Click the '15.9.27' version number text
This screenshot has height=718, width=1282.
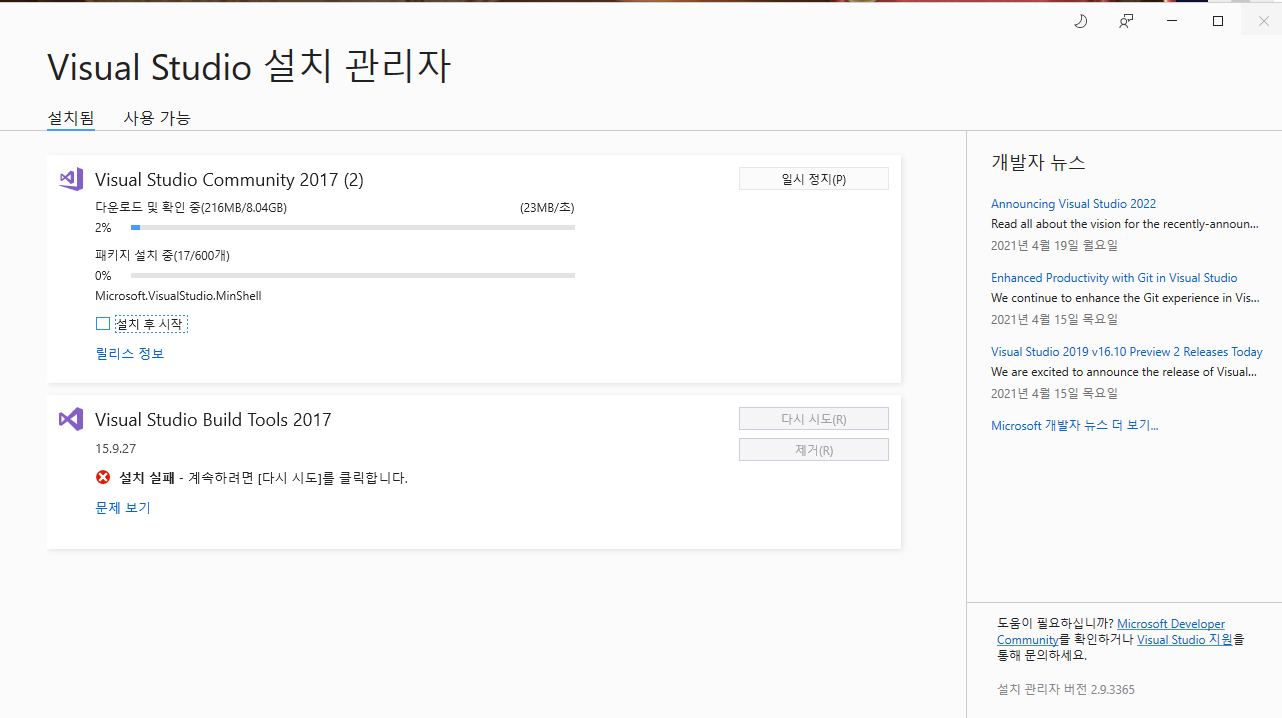click(115, 448)
